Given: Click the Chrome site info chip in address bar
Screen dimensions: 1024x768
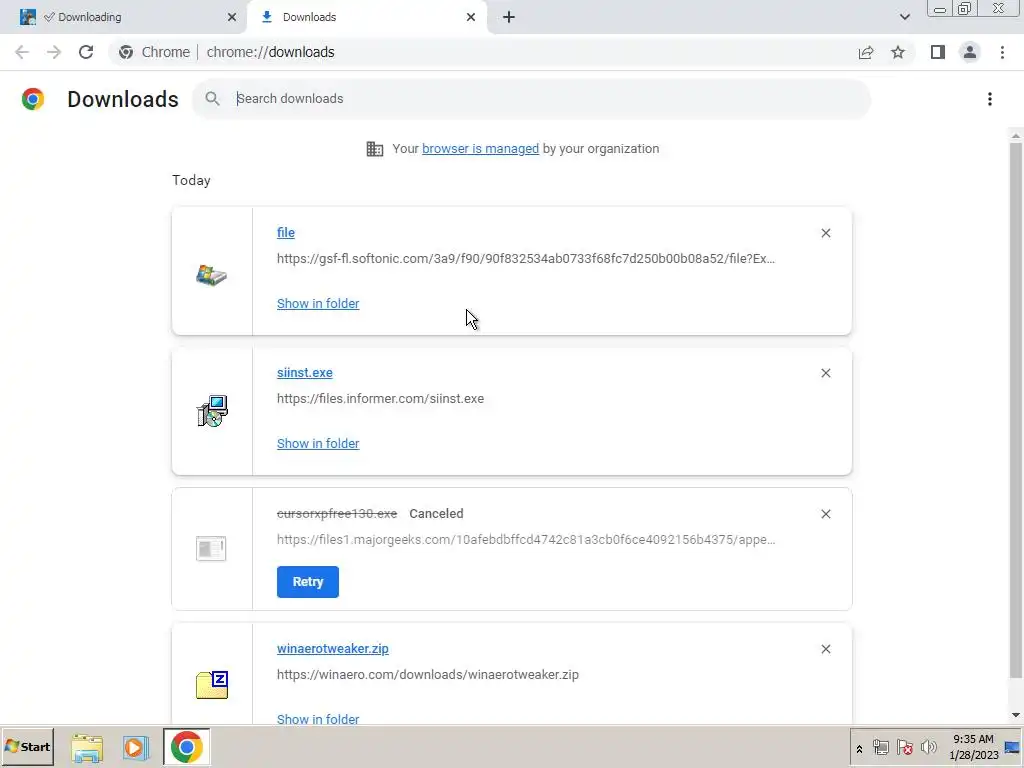Looking at the screenshot, I should pyautogui.click(x=156, y=52).
